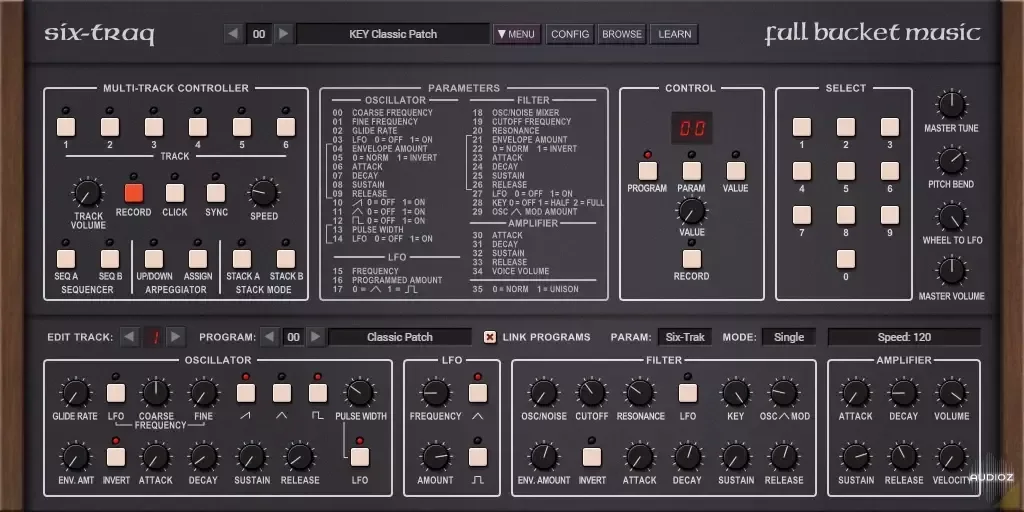
Task: Click the PITCH BEND knob
Action: pyautogui.click(x=952, y=160)
